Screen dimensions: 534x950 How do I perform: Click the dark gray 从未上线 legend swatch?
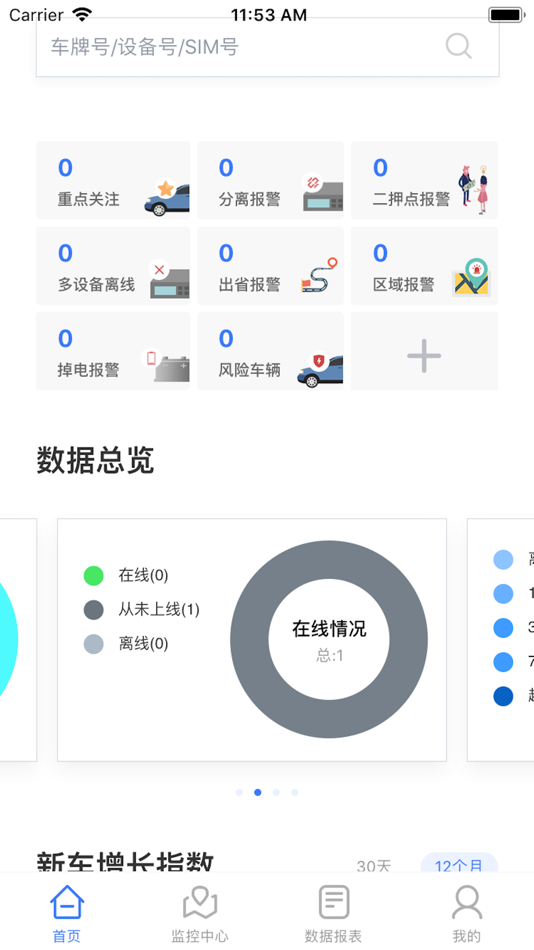[x=93, y=610]
